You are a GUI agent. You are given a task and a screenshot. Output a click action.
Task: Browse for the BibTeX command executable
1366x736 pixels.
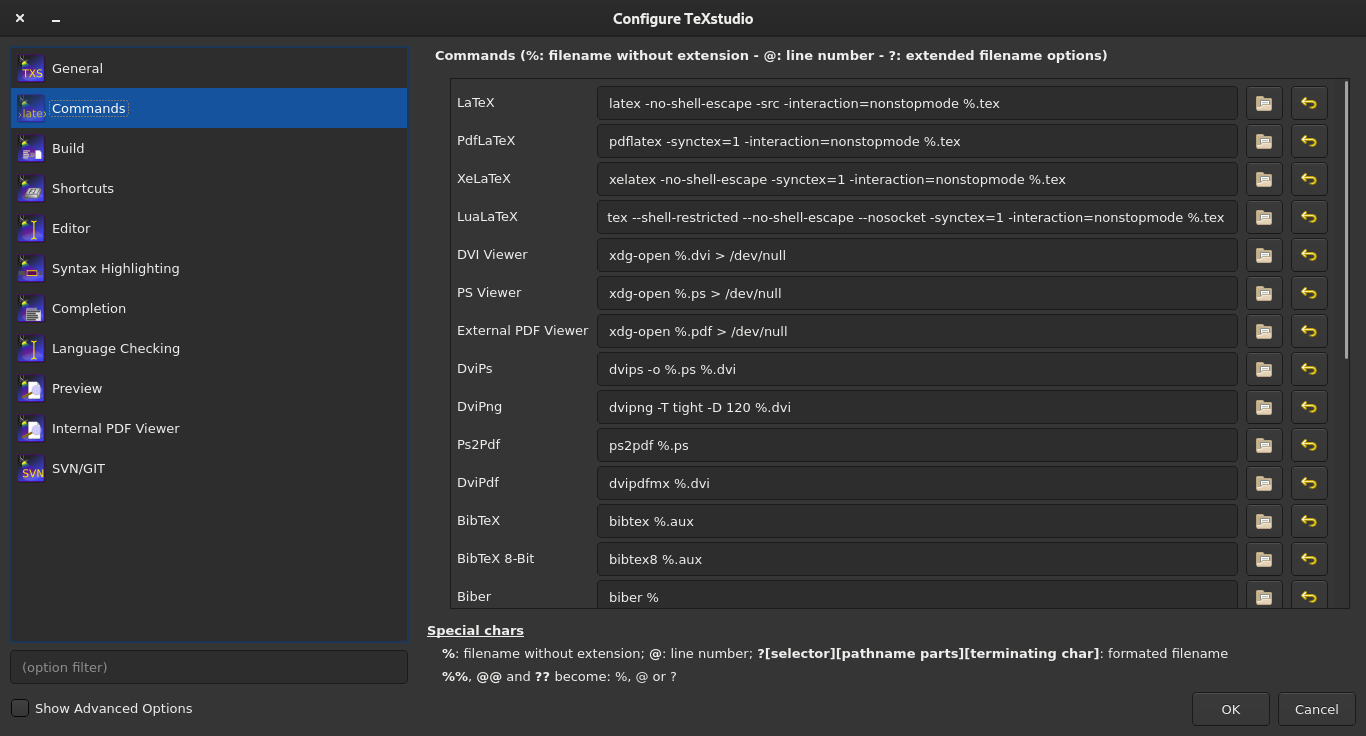click(x=1264, y=521)
